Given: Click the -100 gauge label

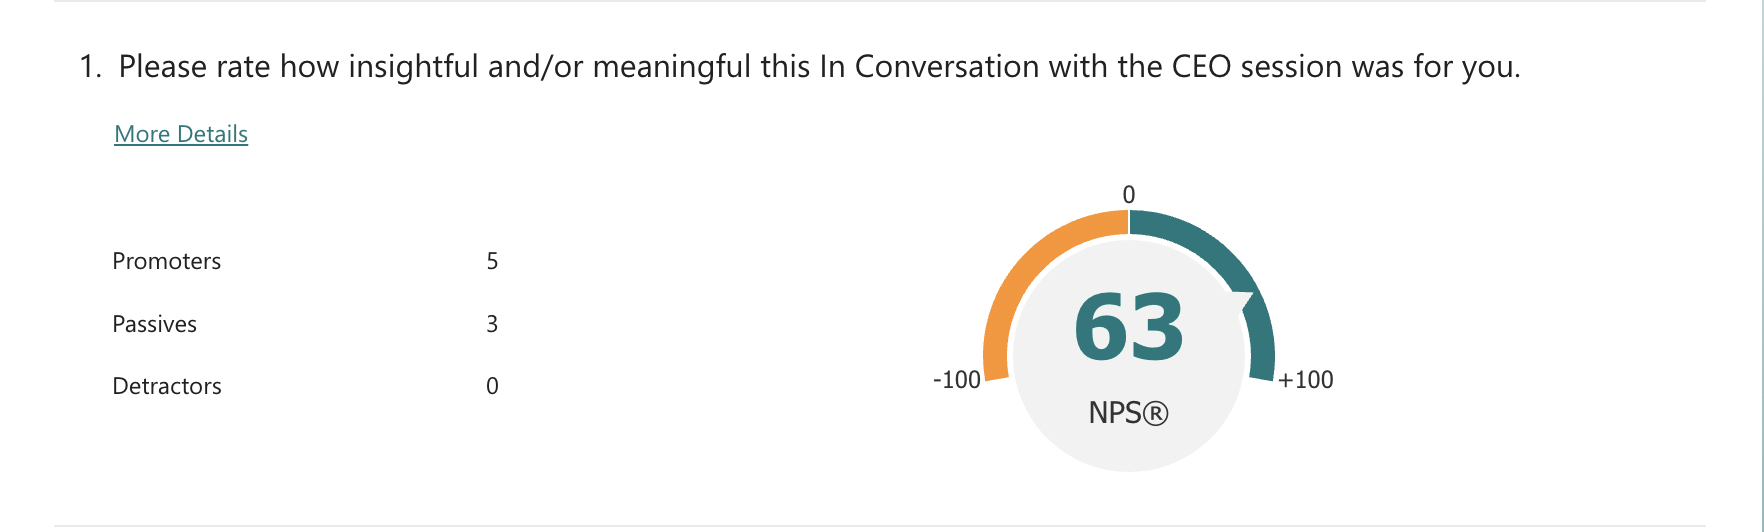Looking at the screenshot, I should point(956,380).
